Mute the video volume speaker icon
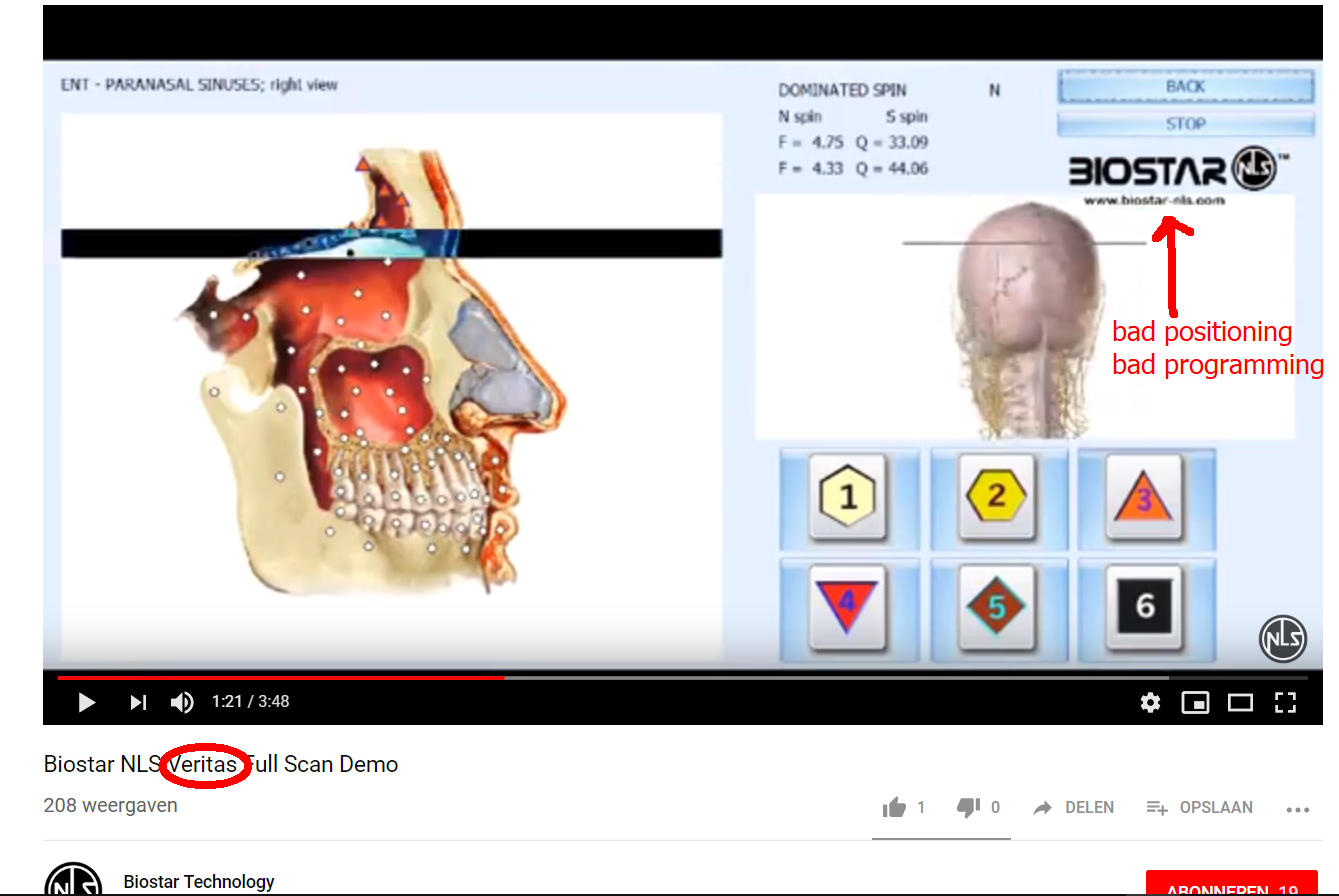 point(182,703)
